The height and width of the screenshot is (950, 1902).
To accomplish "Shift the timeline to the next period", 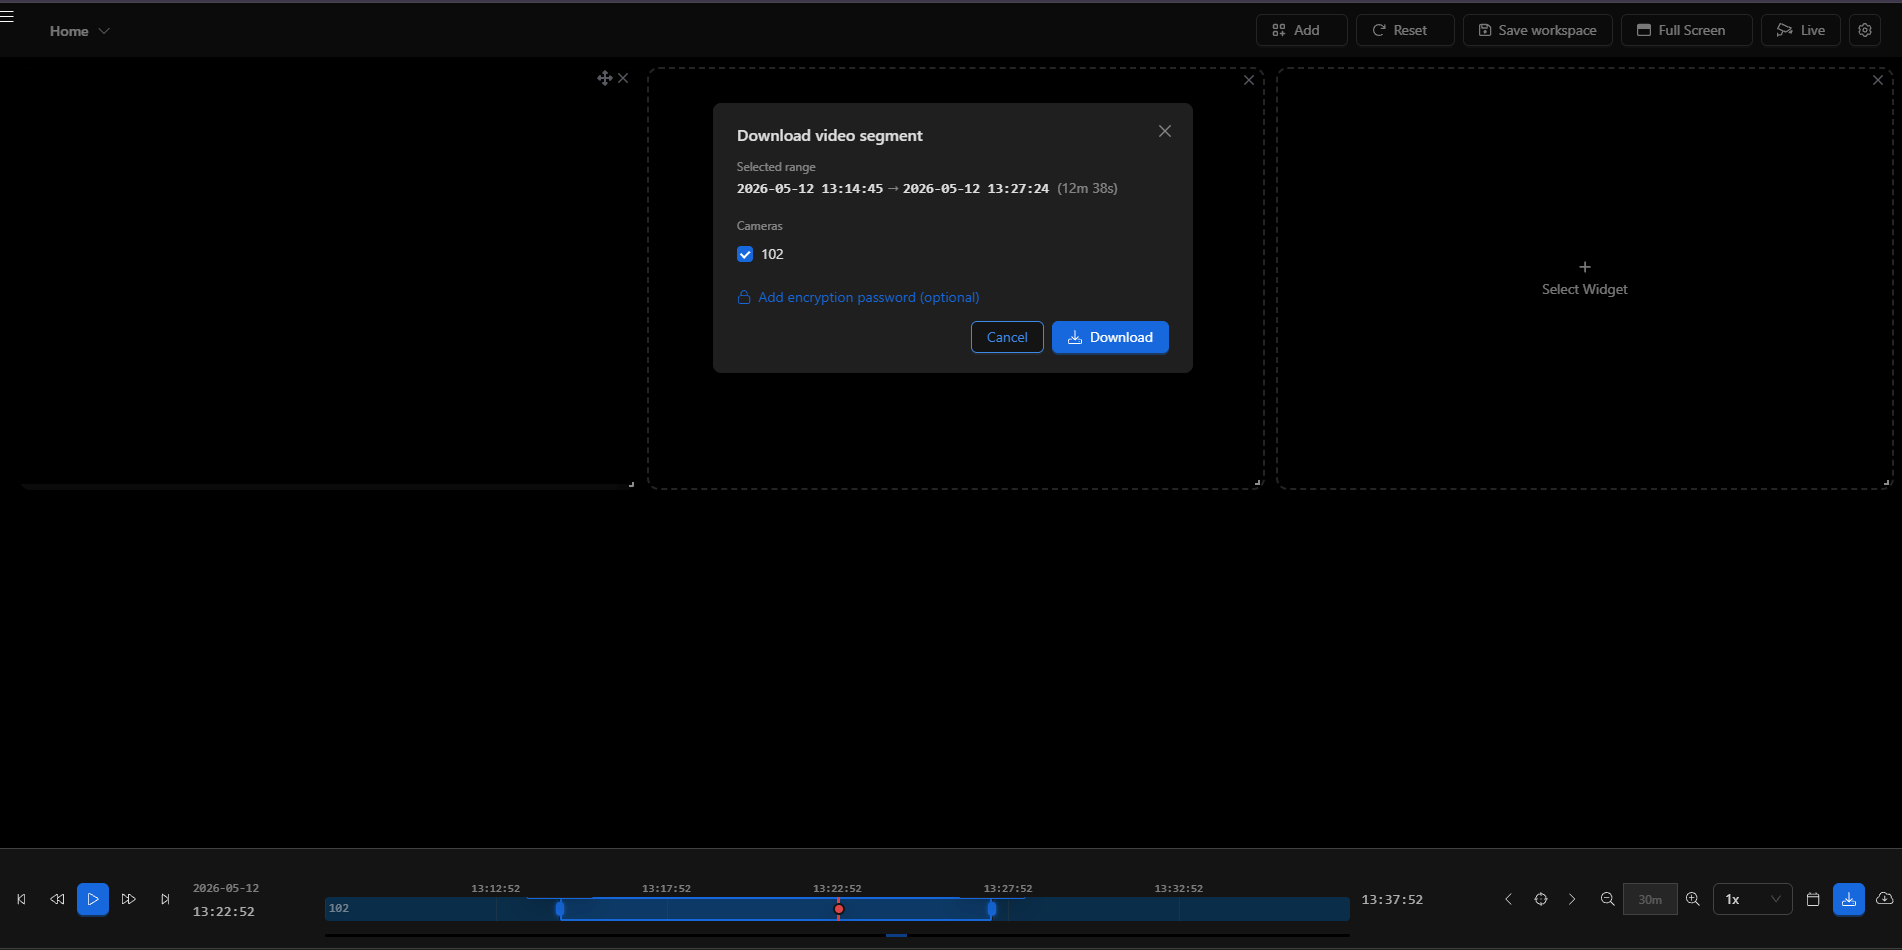I will (x=1572, y=899).
